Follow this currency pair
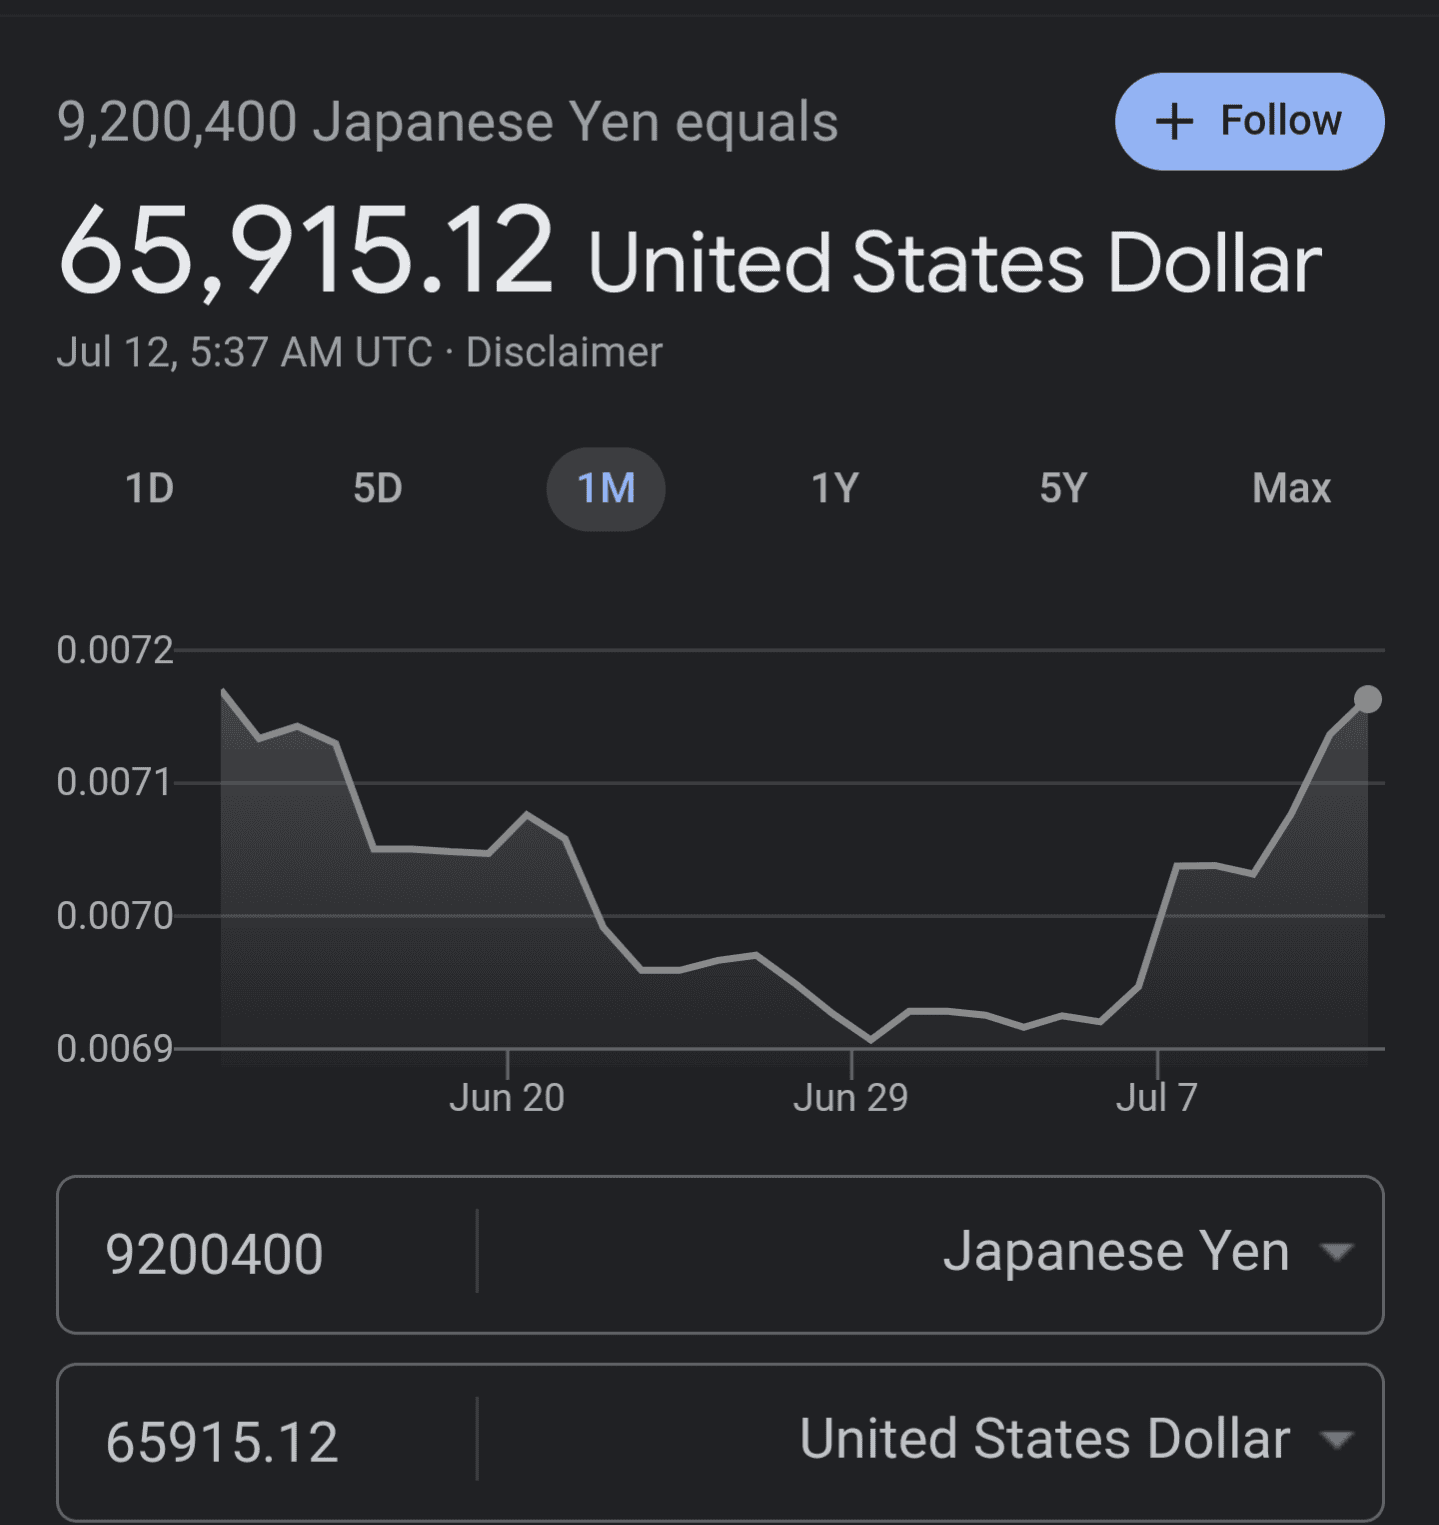The image size is (1439, 1525). pos(1249,121)
